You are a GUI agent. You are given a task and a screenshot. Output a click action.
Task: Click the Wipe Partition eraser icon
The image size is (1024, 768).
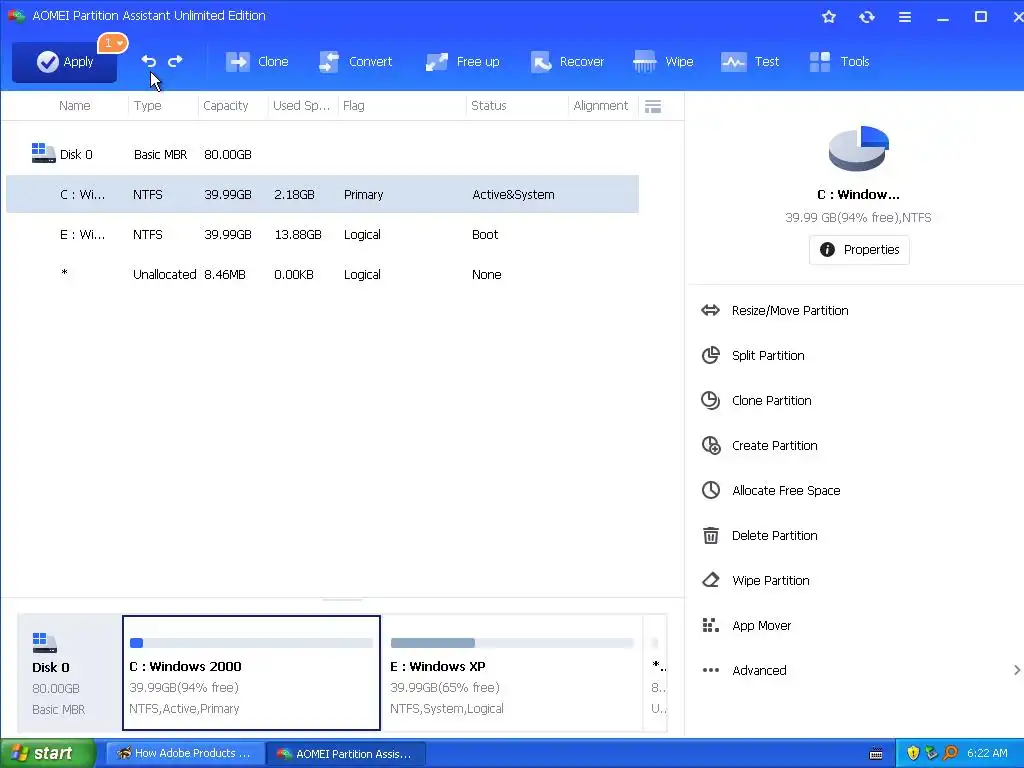click(x=711, y=580)
